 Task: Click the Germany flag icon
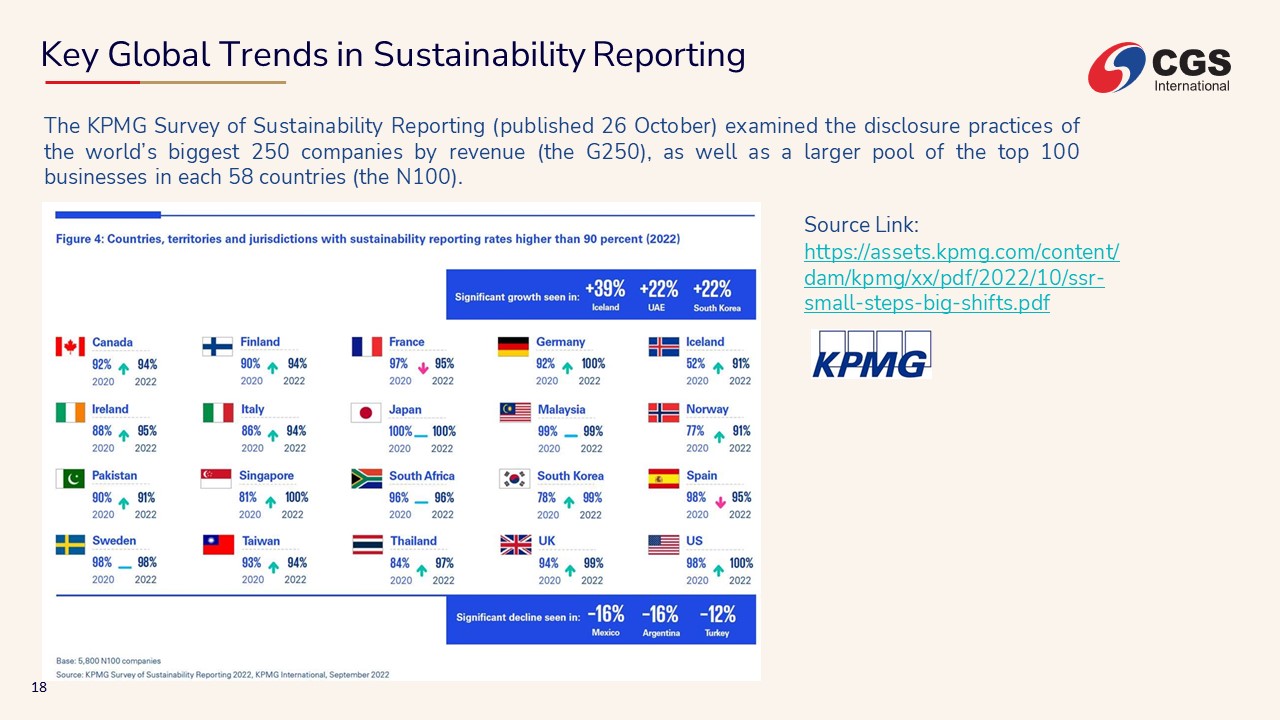click(513, 346)
